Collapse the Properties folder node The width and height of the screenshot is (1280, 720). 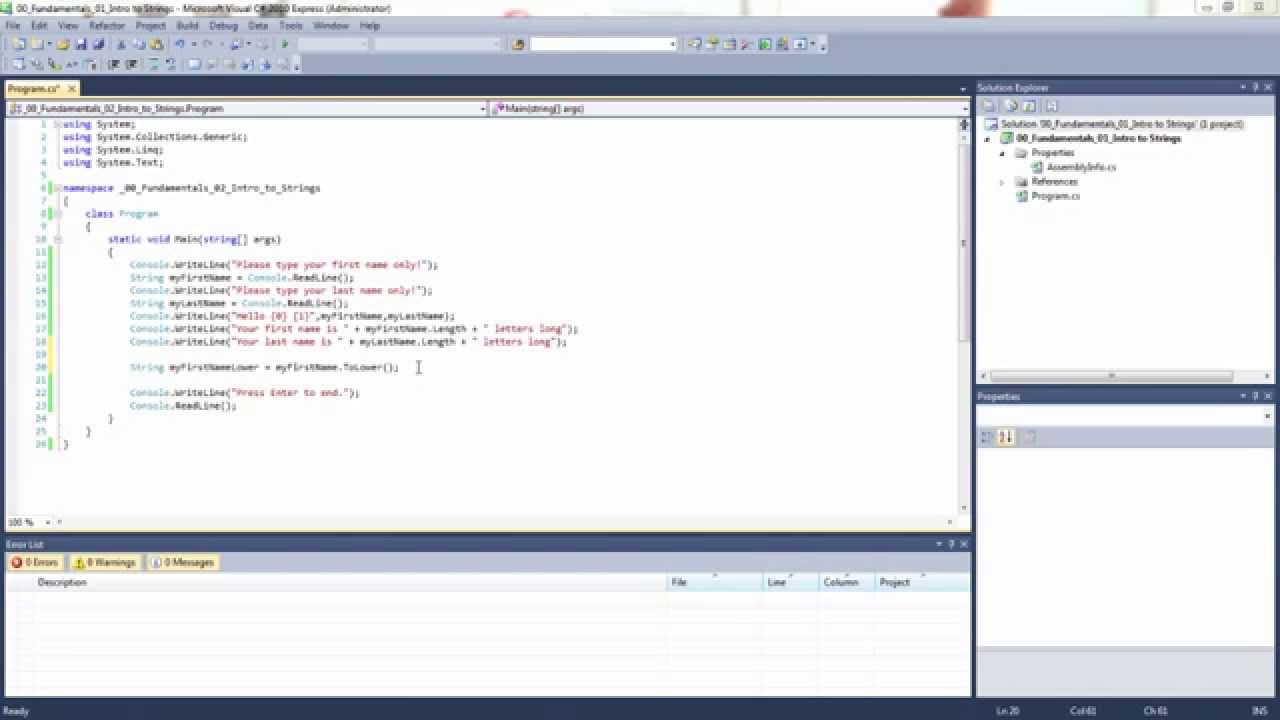point(1002,153)
